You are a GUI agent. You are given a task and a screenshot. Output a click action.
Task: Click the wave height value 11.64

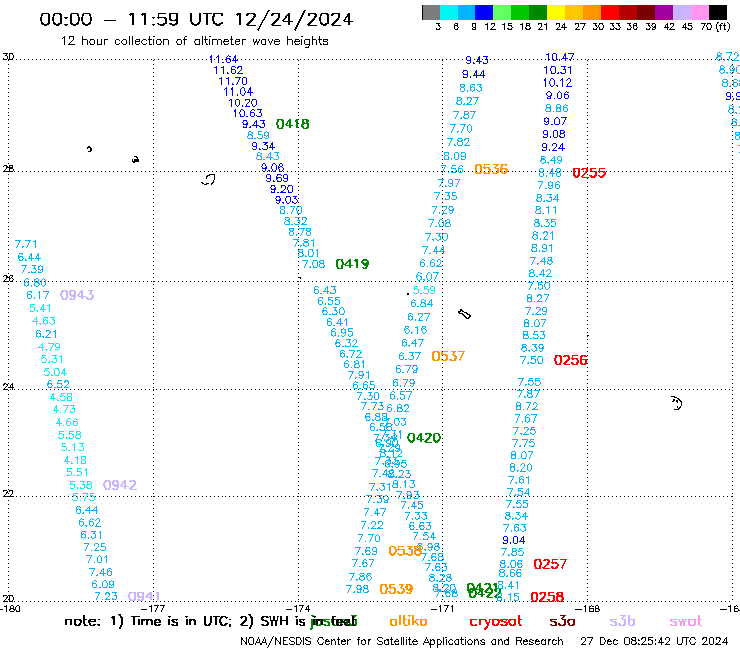223,59
